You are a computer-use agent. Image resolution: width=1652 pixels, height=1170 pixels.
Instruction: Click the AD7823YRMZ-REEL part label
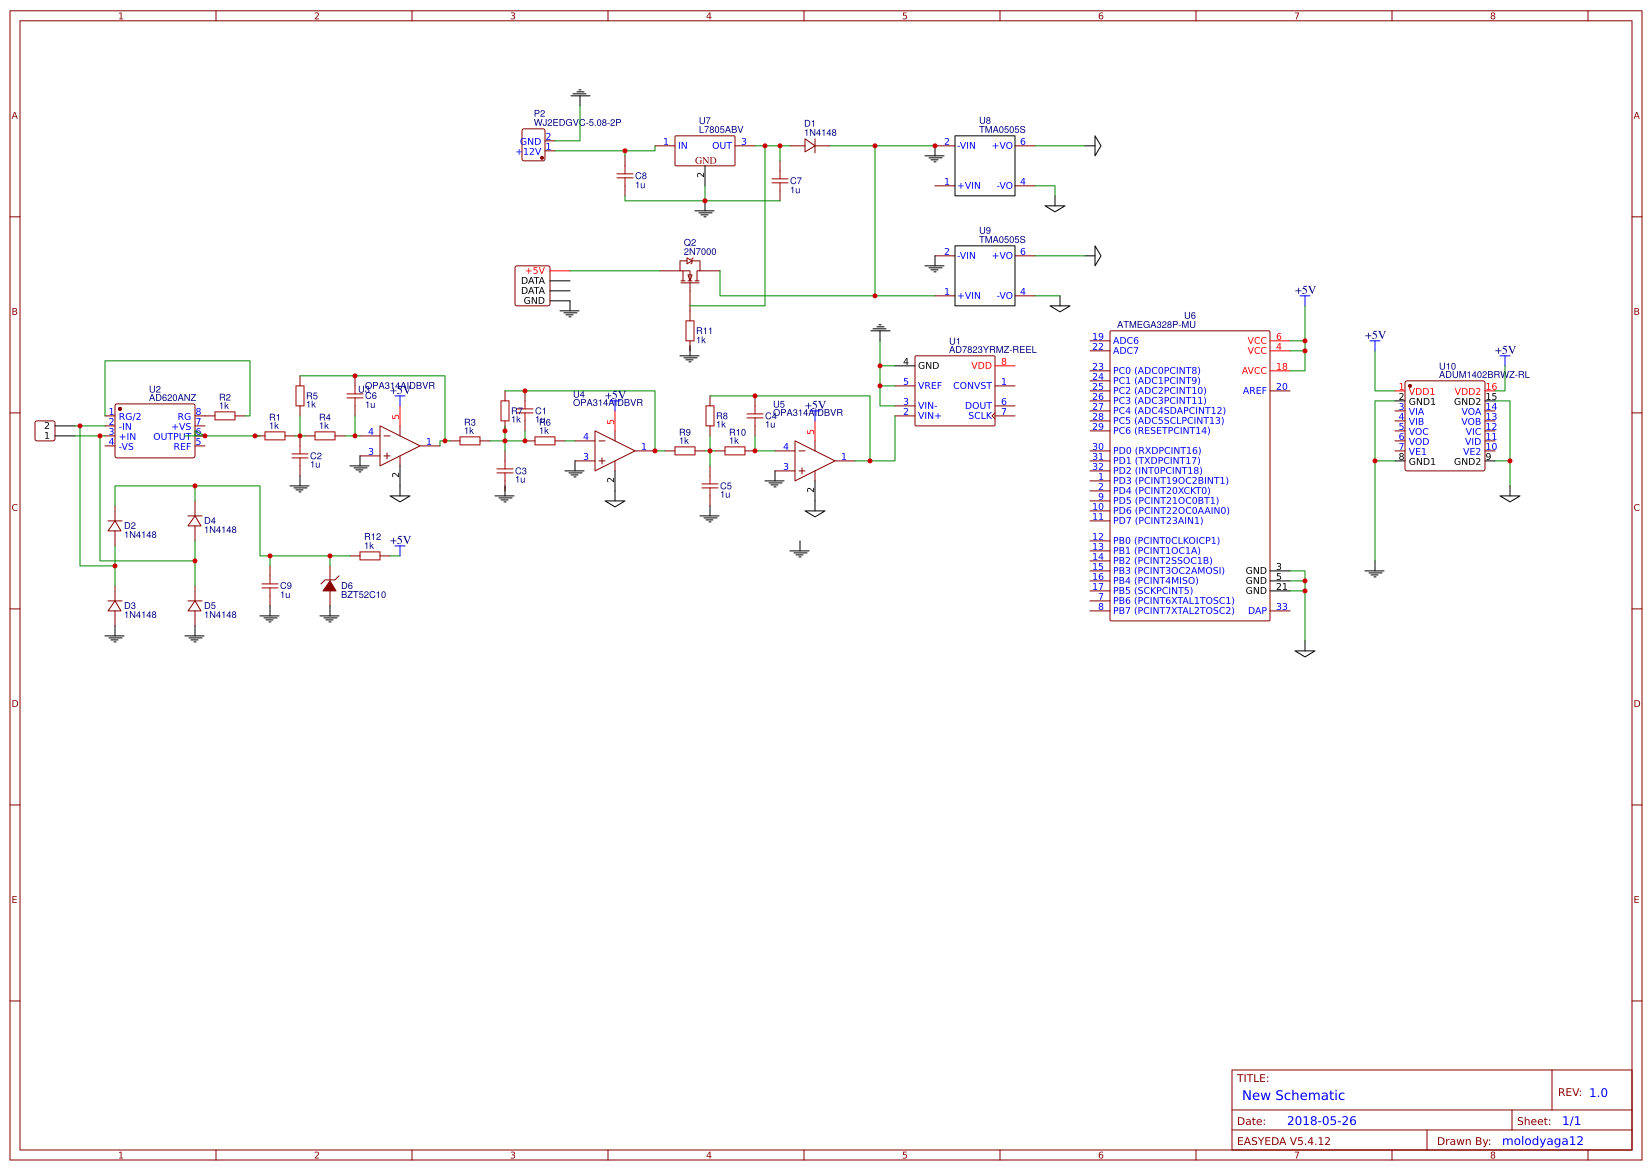pos(992,350)
